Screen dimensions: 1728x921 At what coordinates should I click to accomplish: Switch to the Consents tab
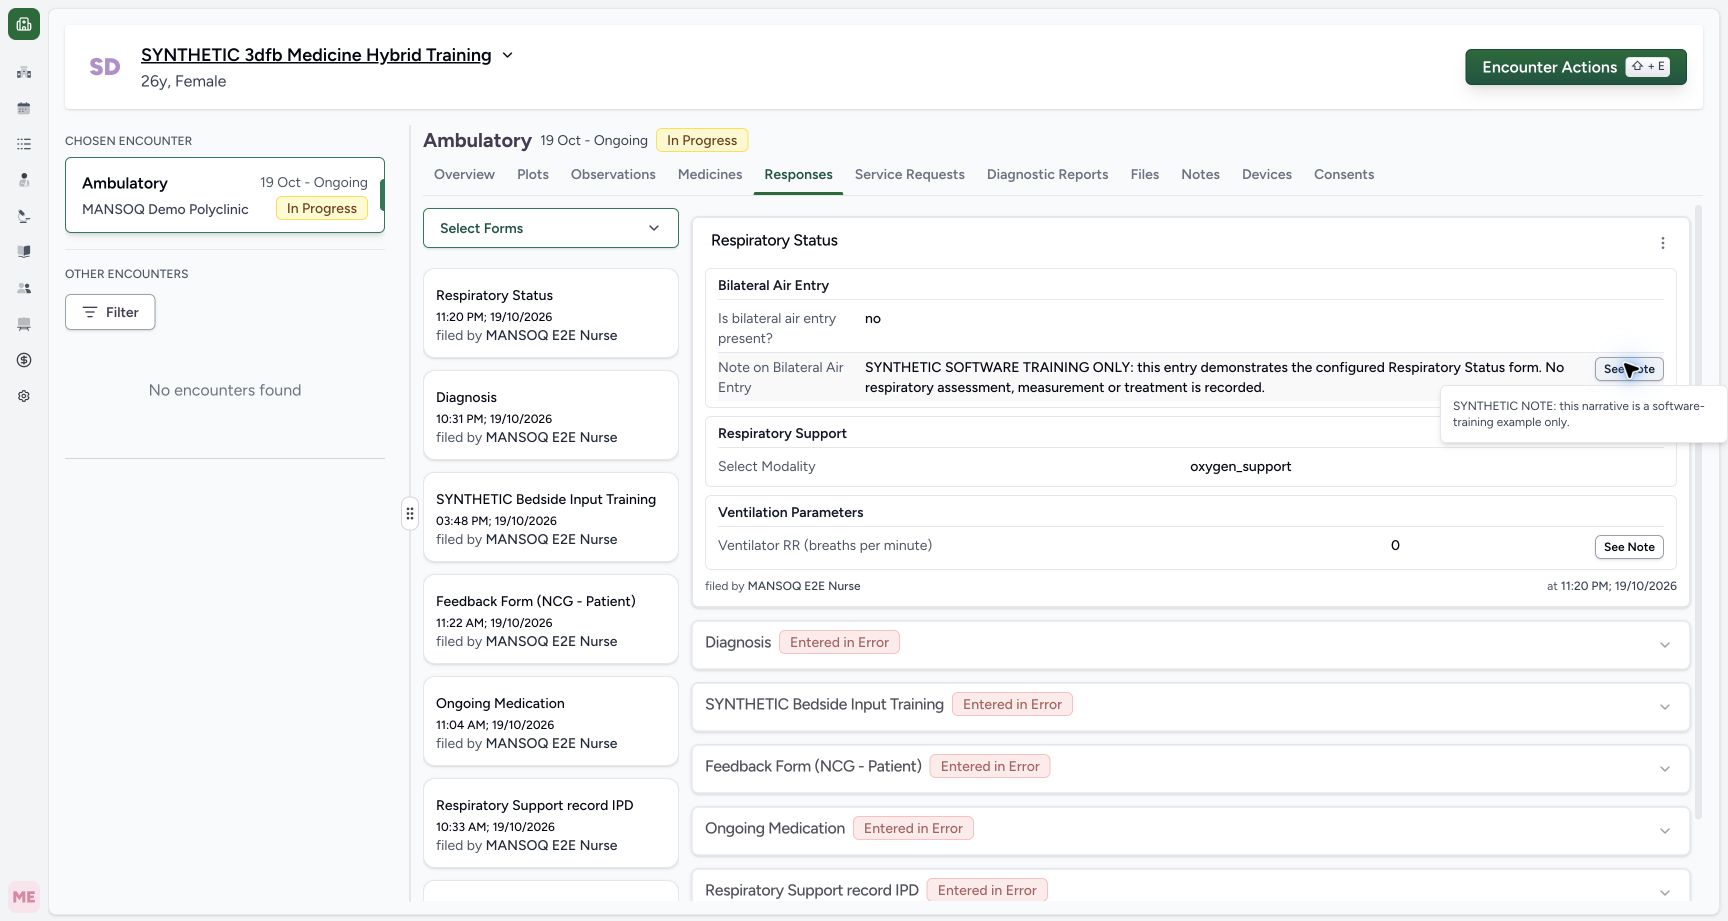click(1344, 174)
